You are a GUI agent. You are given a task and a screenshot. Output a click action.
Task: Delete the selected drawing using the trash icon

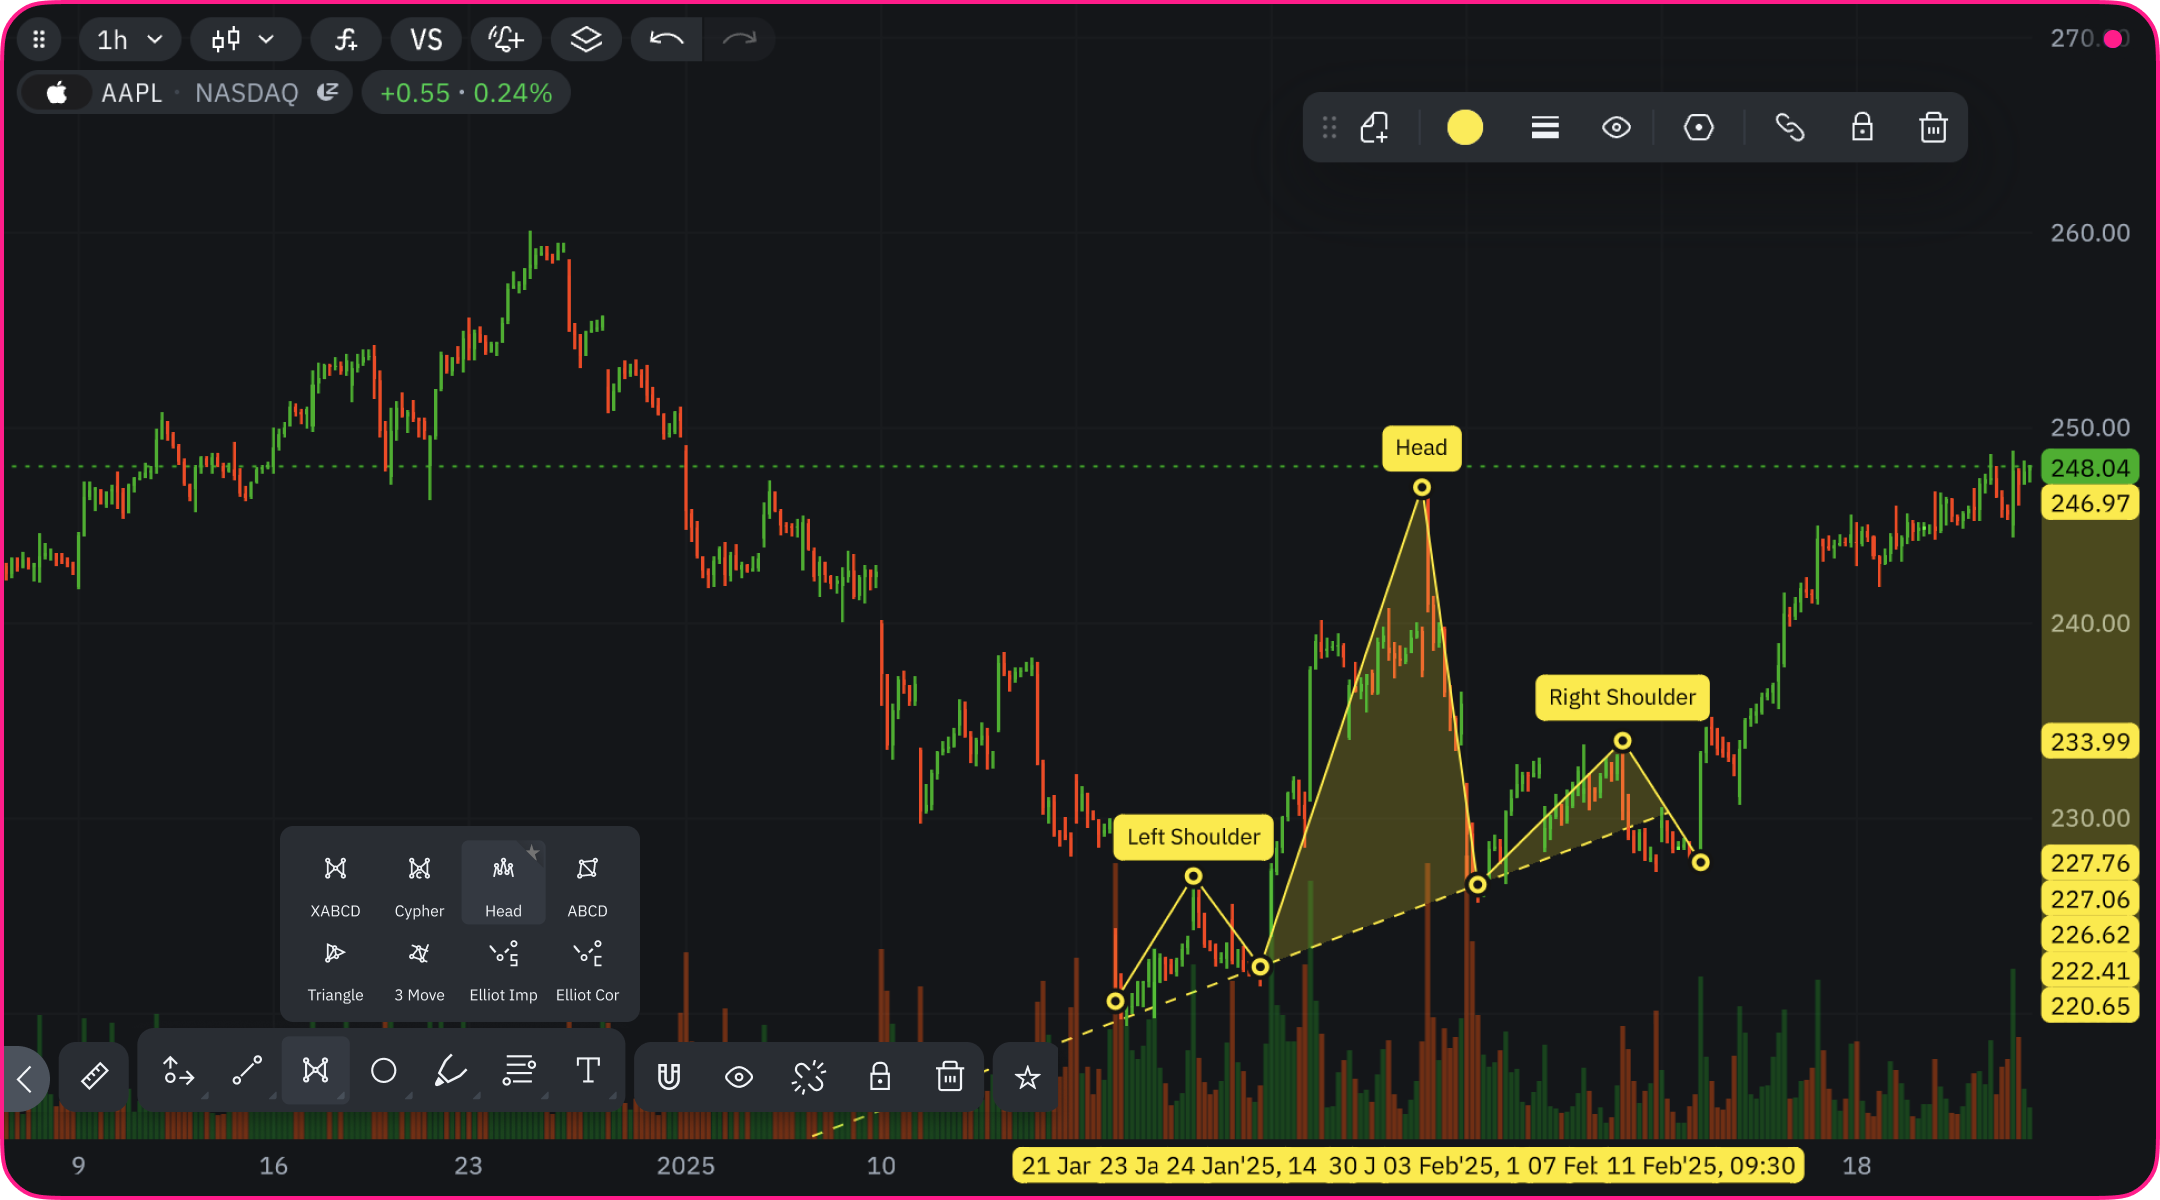point(1933,128)
